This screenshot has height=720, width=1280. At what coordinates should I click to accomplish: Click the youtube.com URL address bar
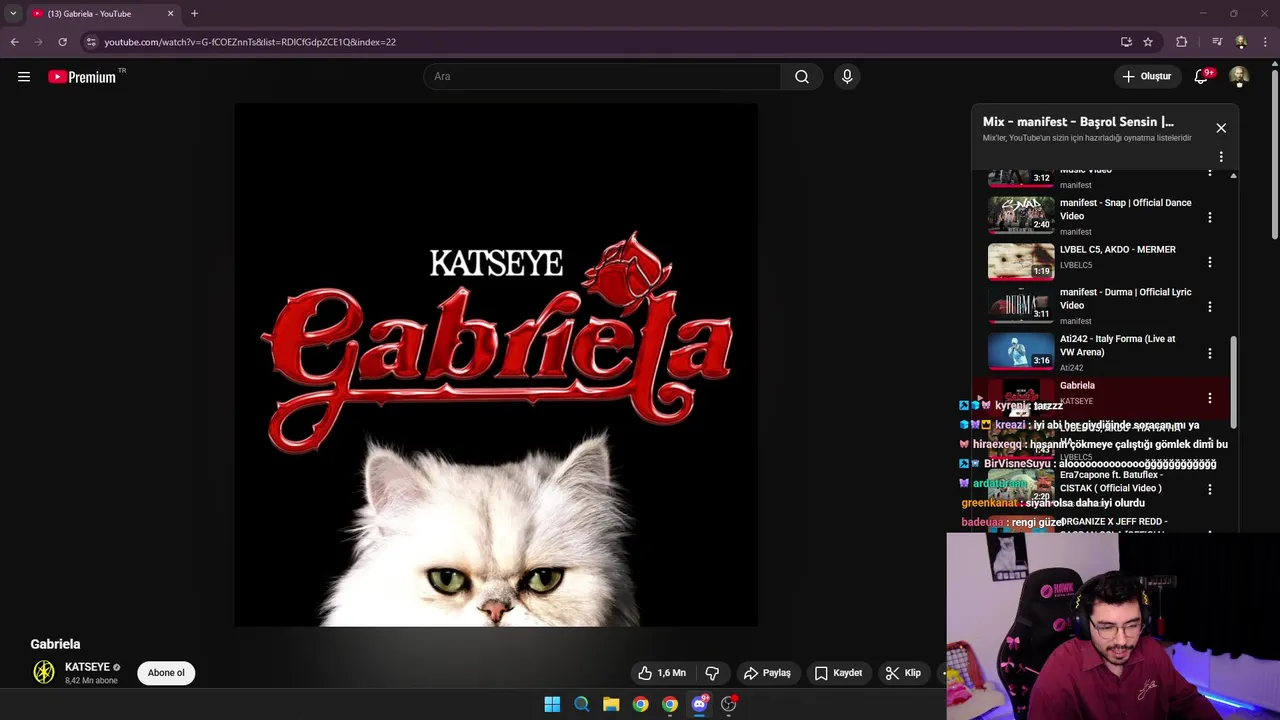tap(250, 42)
